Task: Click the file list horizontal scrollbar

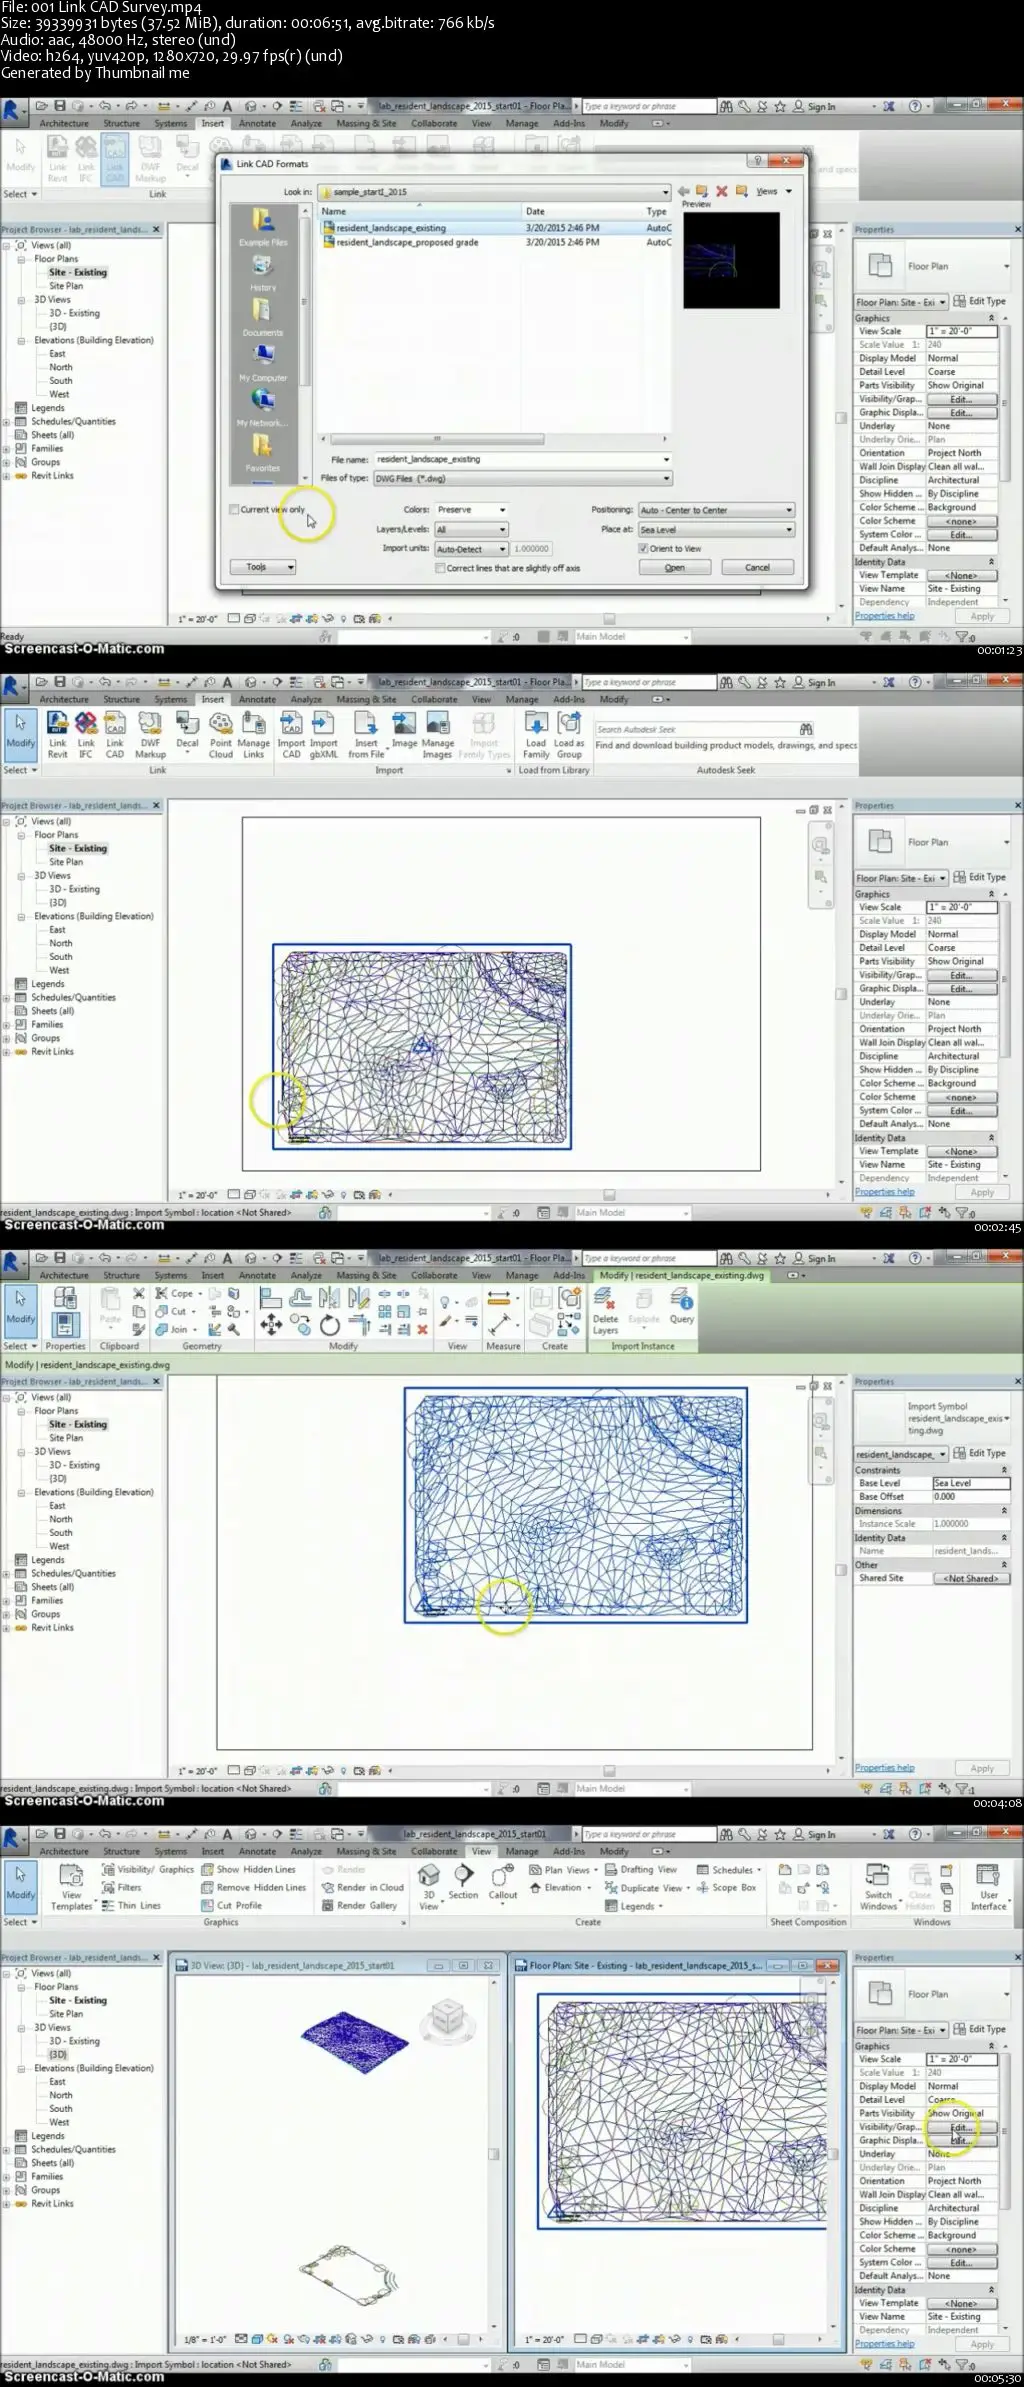Action: click(x=437, y=438)
